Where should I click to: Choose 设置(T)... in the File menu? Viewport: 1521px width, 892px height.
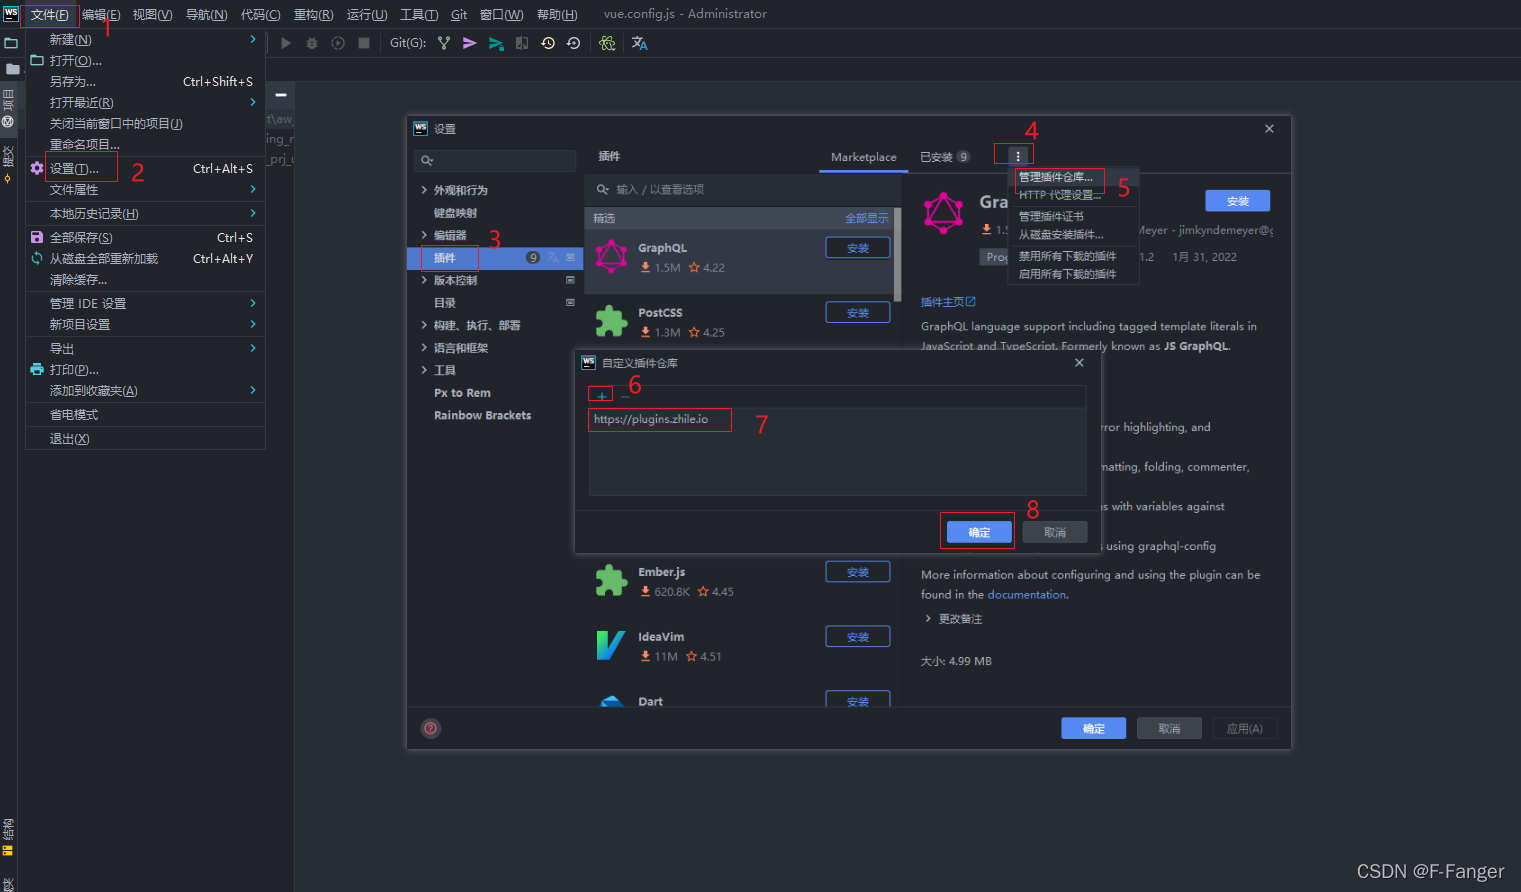[x=74, y=169]
